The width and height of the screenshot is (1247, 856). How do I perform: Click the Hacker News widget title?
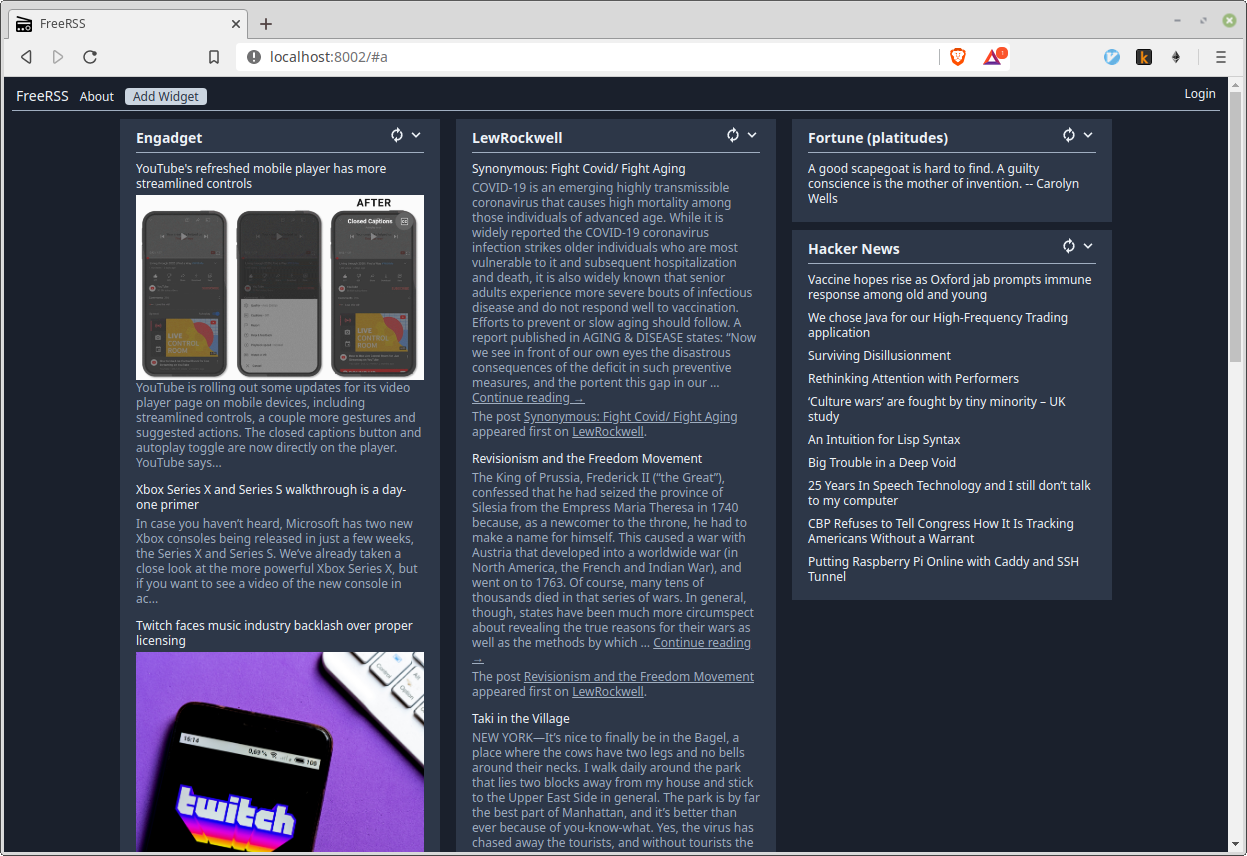[x=854, y=249]
